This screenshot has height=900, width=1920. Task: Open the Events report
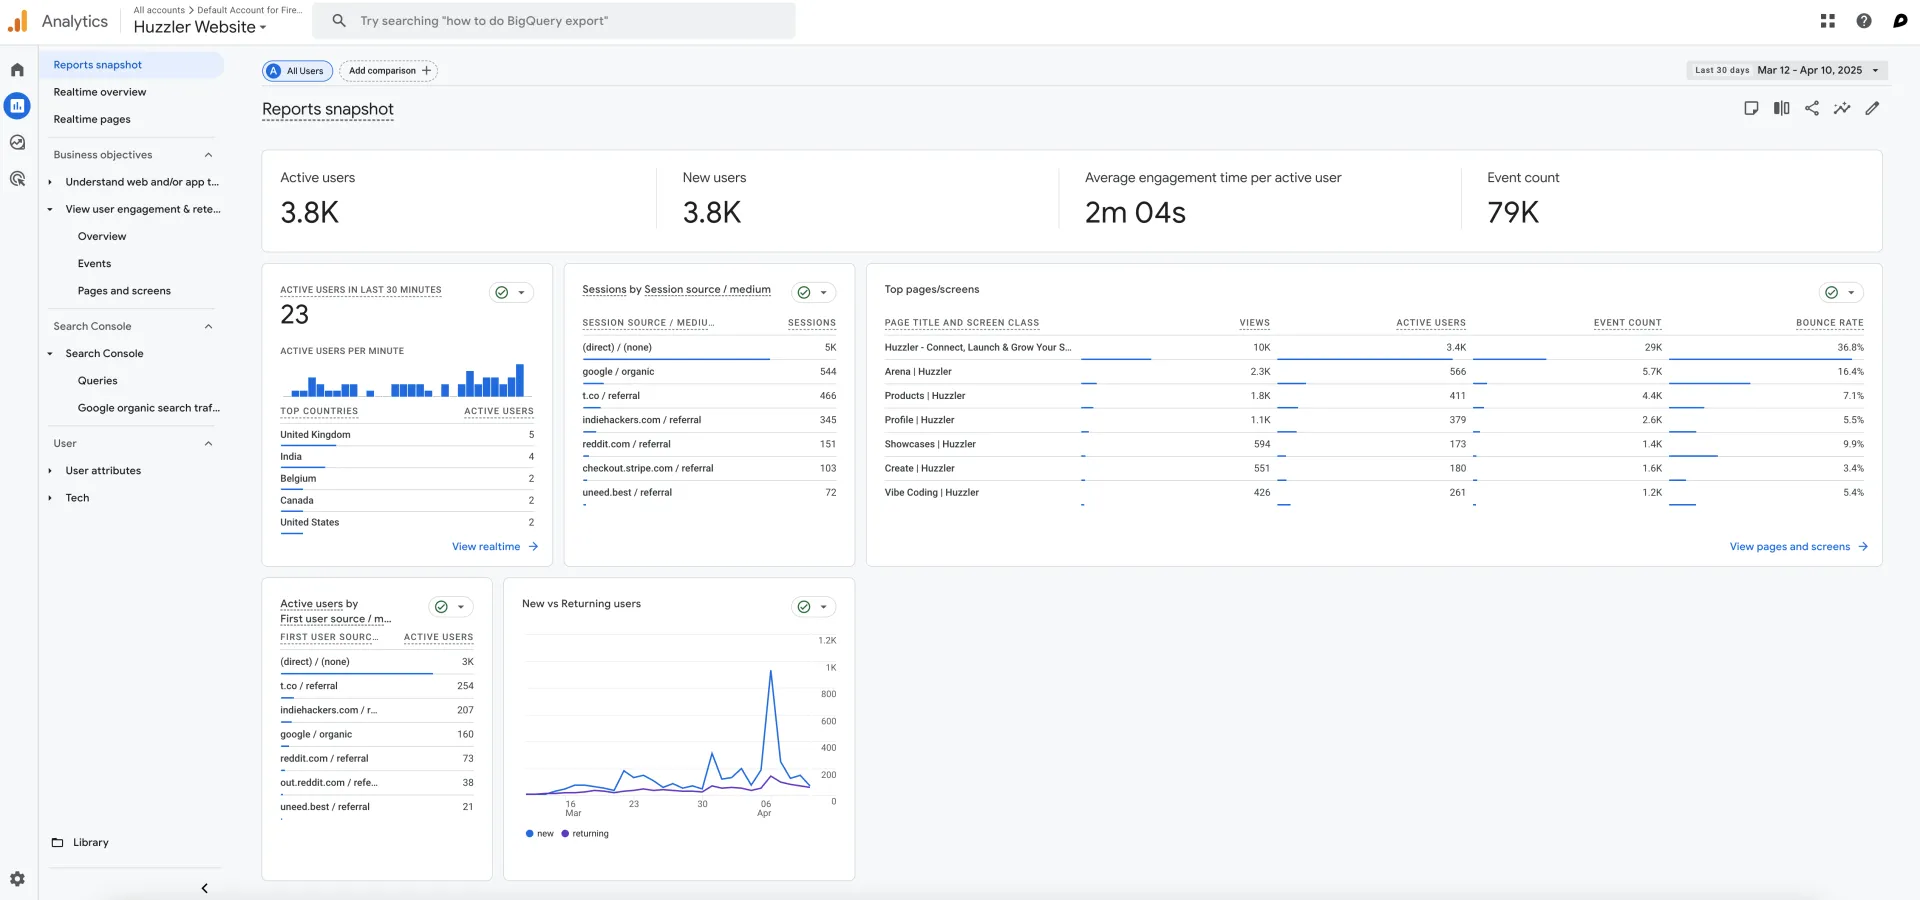coord(94,264)
